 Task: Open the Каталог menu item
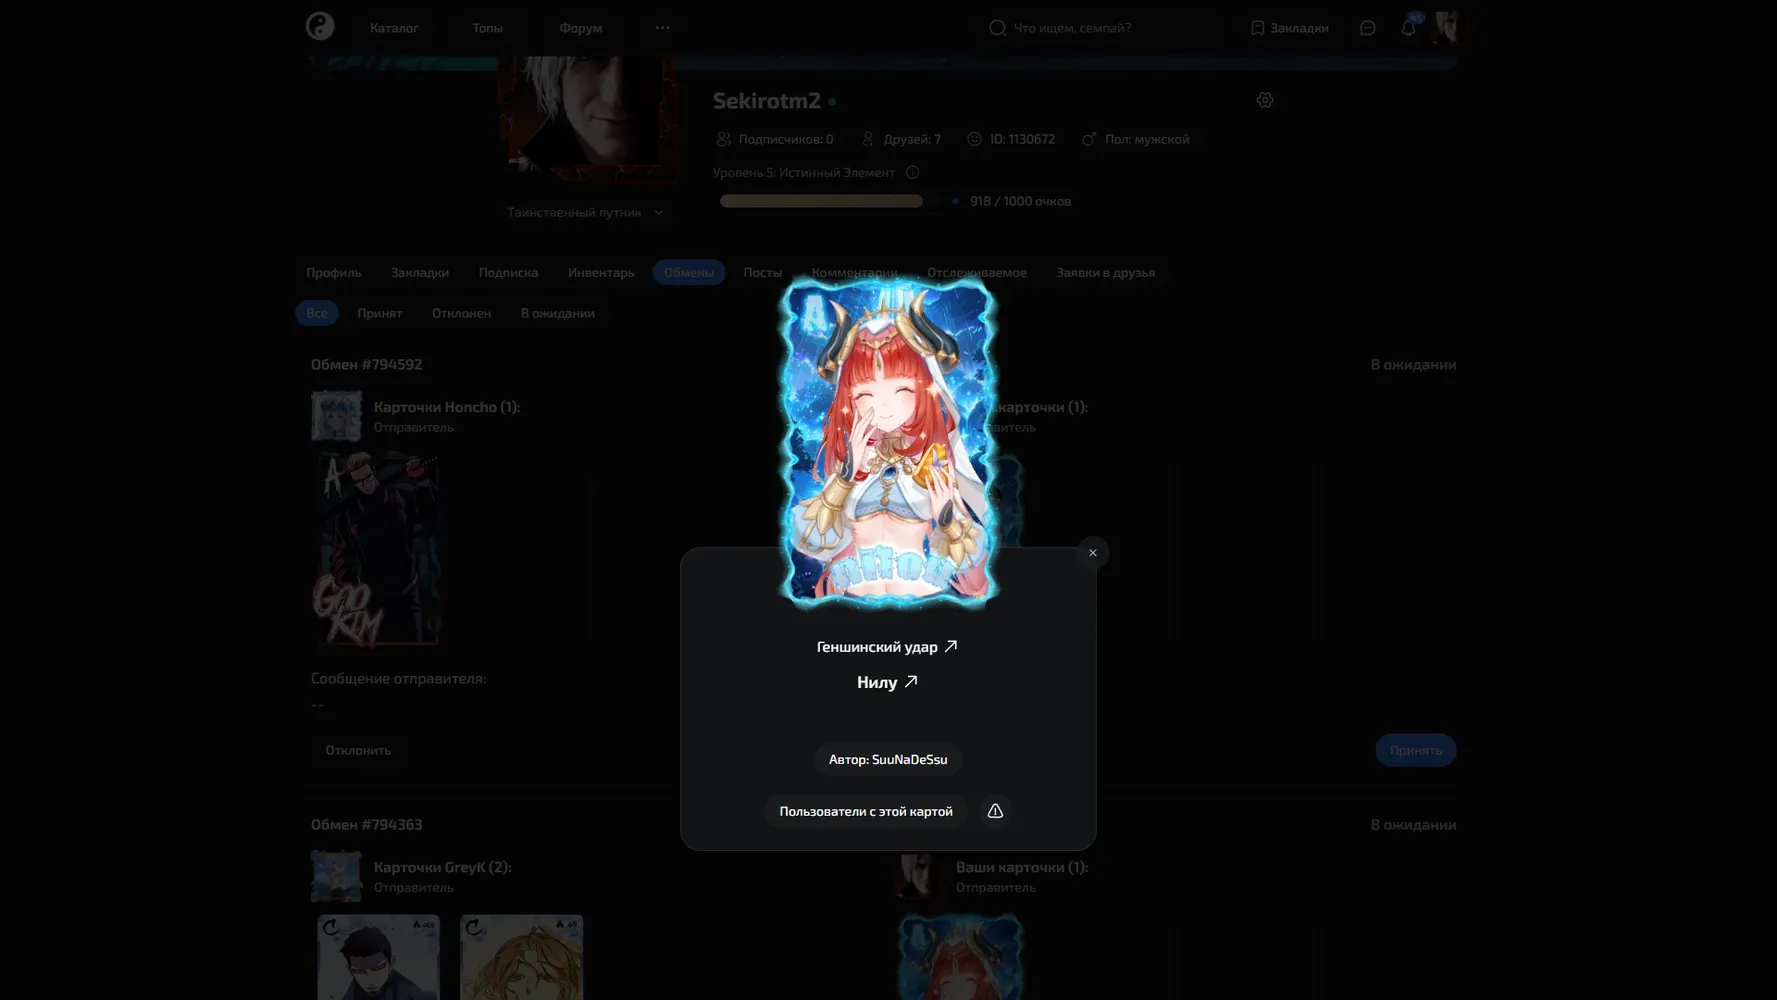tap(394, 28)
